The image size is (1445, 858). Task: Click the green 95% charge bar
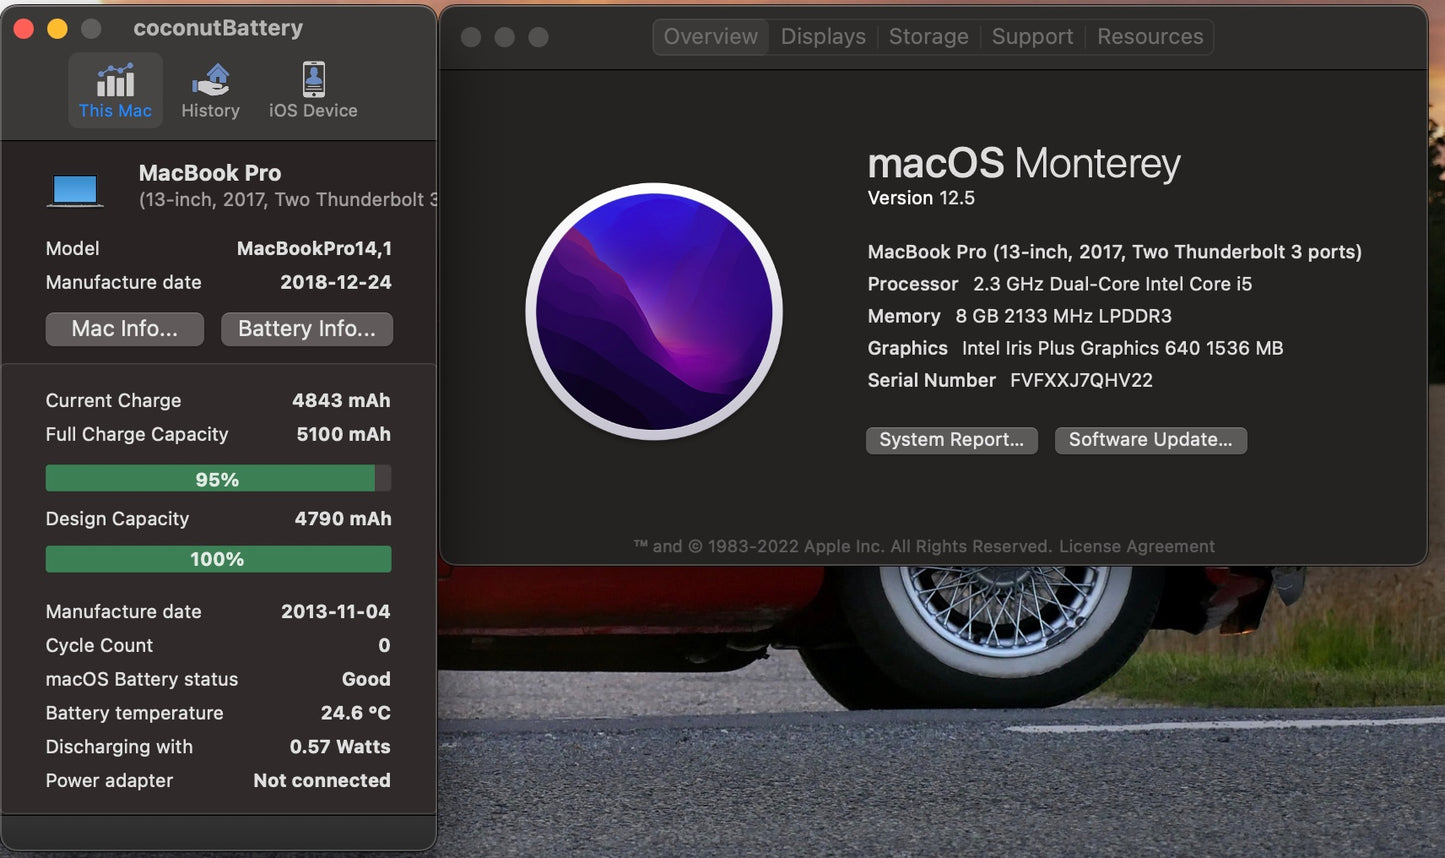point(217,478)
